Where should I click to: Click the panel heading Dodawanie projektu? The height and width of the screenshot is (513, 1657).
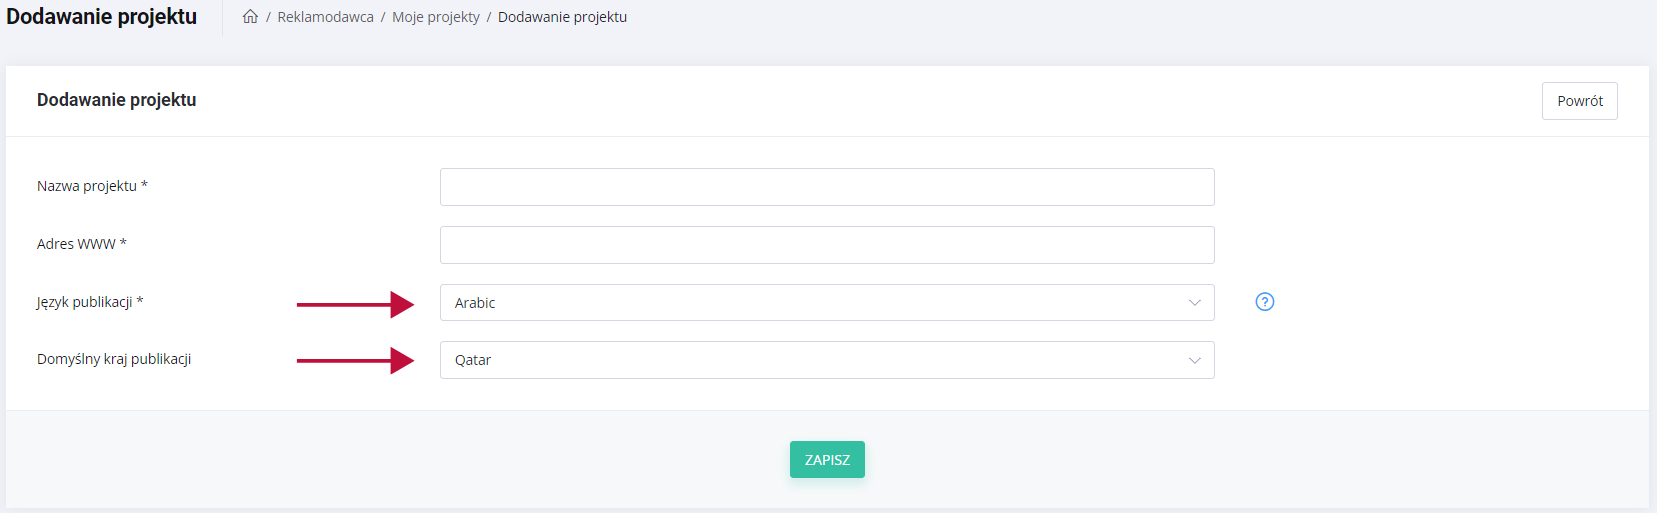tap(117, 100)
